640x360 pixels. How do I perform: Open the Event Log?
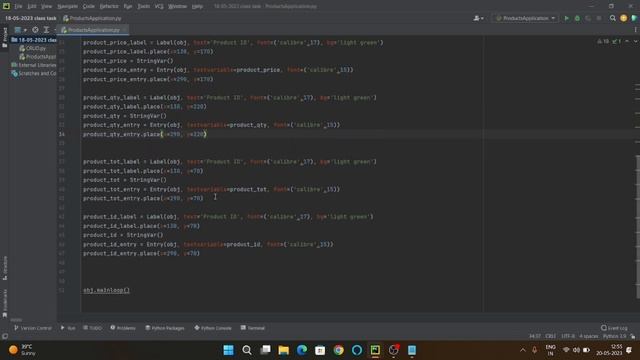(614, 328)
